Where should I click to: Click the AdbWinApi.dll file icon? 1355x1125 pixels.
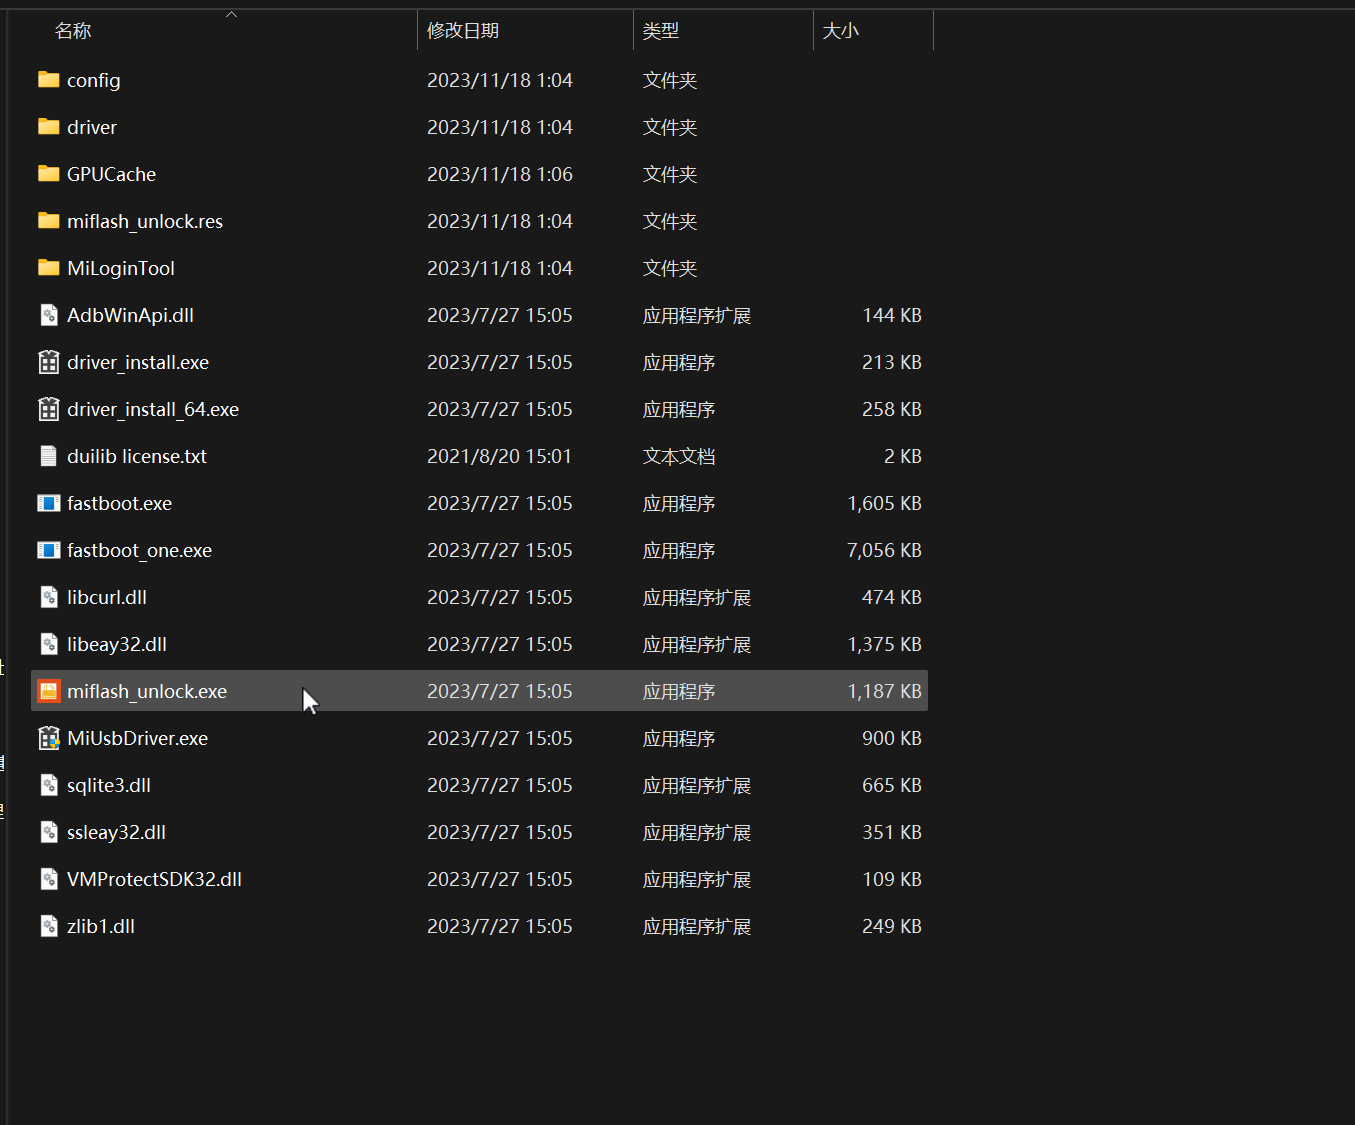tap(48, 315)
